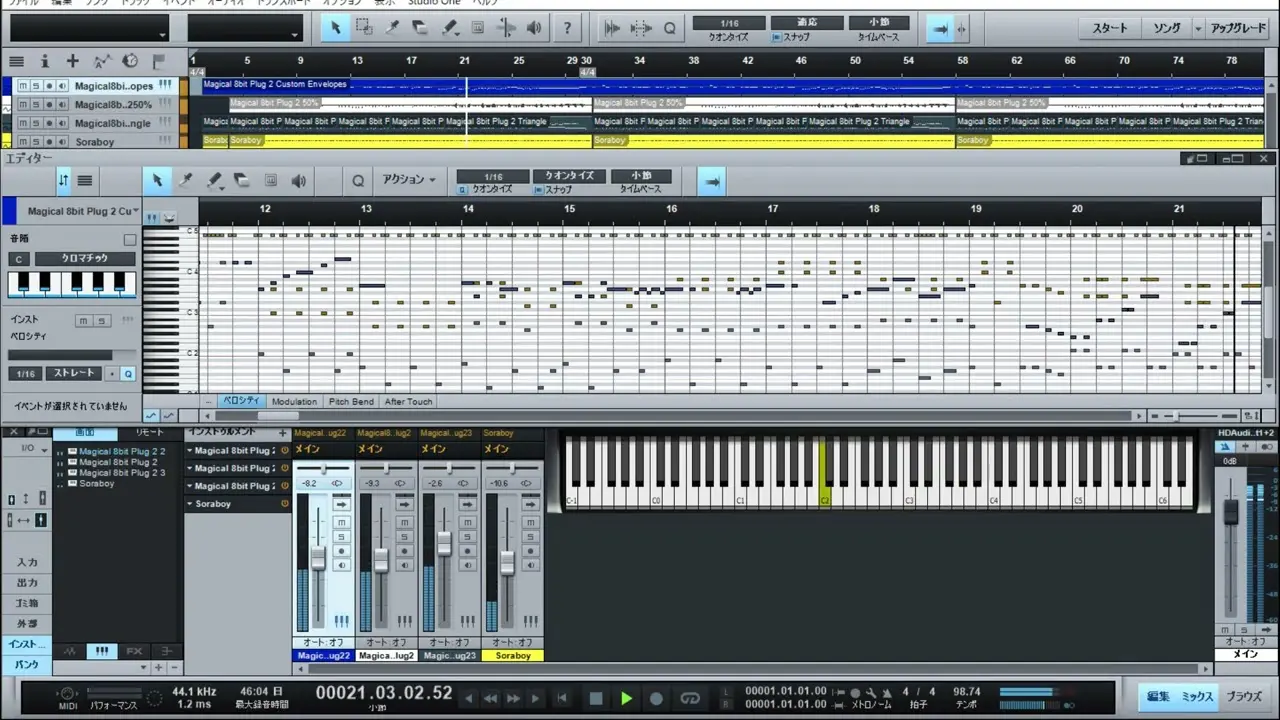Toggle autoscroll button in main toolbar
1280x720 pixels.
pyautogui.click(x=939, y=29)
